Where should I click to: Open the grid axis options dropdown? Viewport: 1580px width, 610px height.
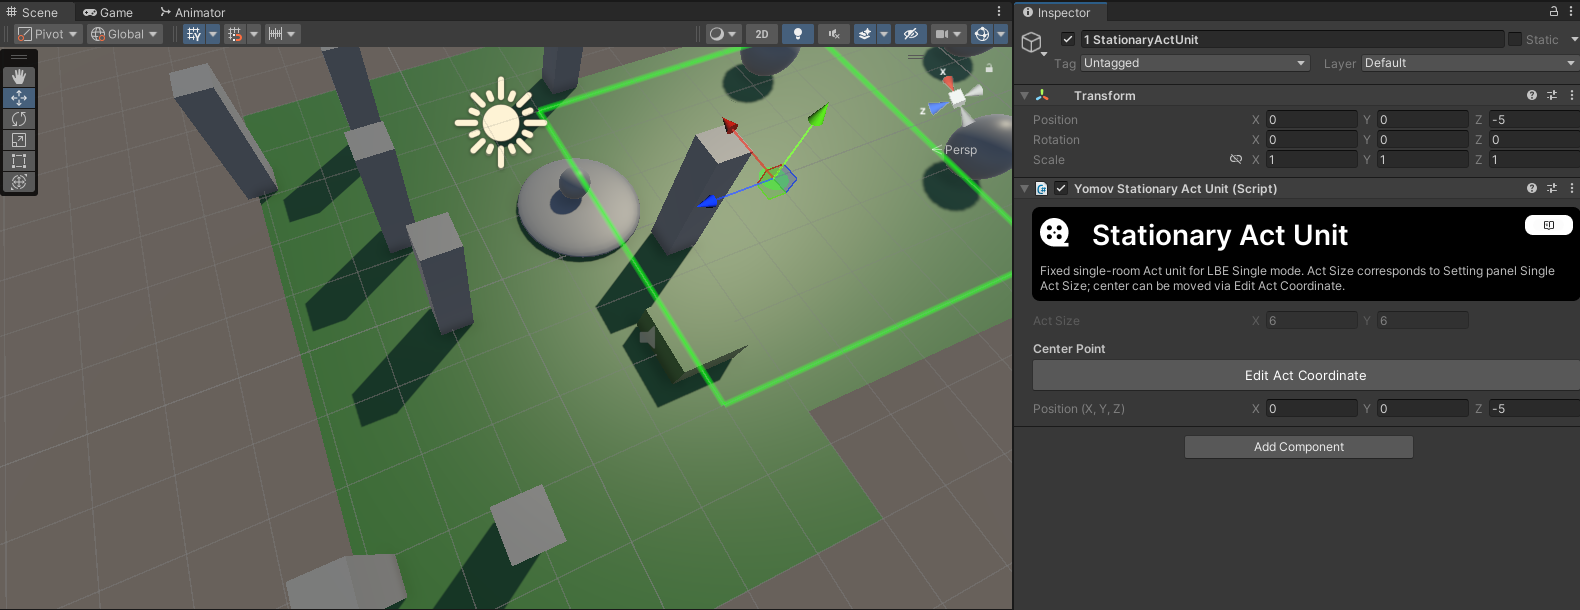212,34
